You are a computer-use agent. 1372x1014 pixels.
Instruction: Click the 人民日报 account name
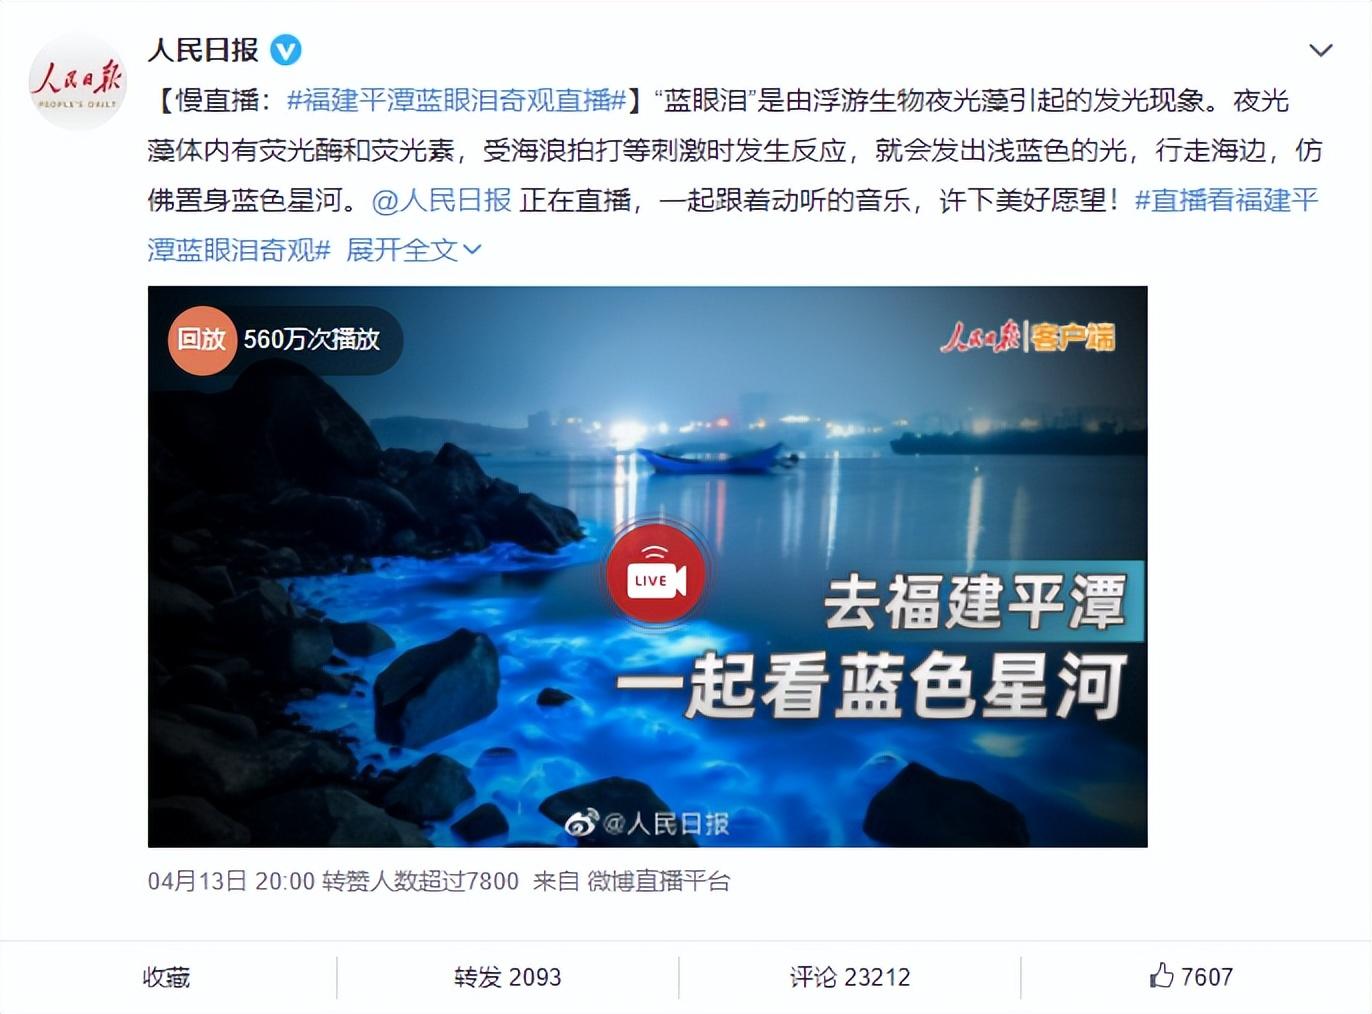click(x=203, y=49)
